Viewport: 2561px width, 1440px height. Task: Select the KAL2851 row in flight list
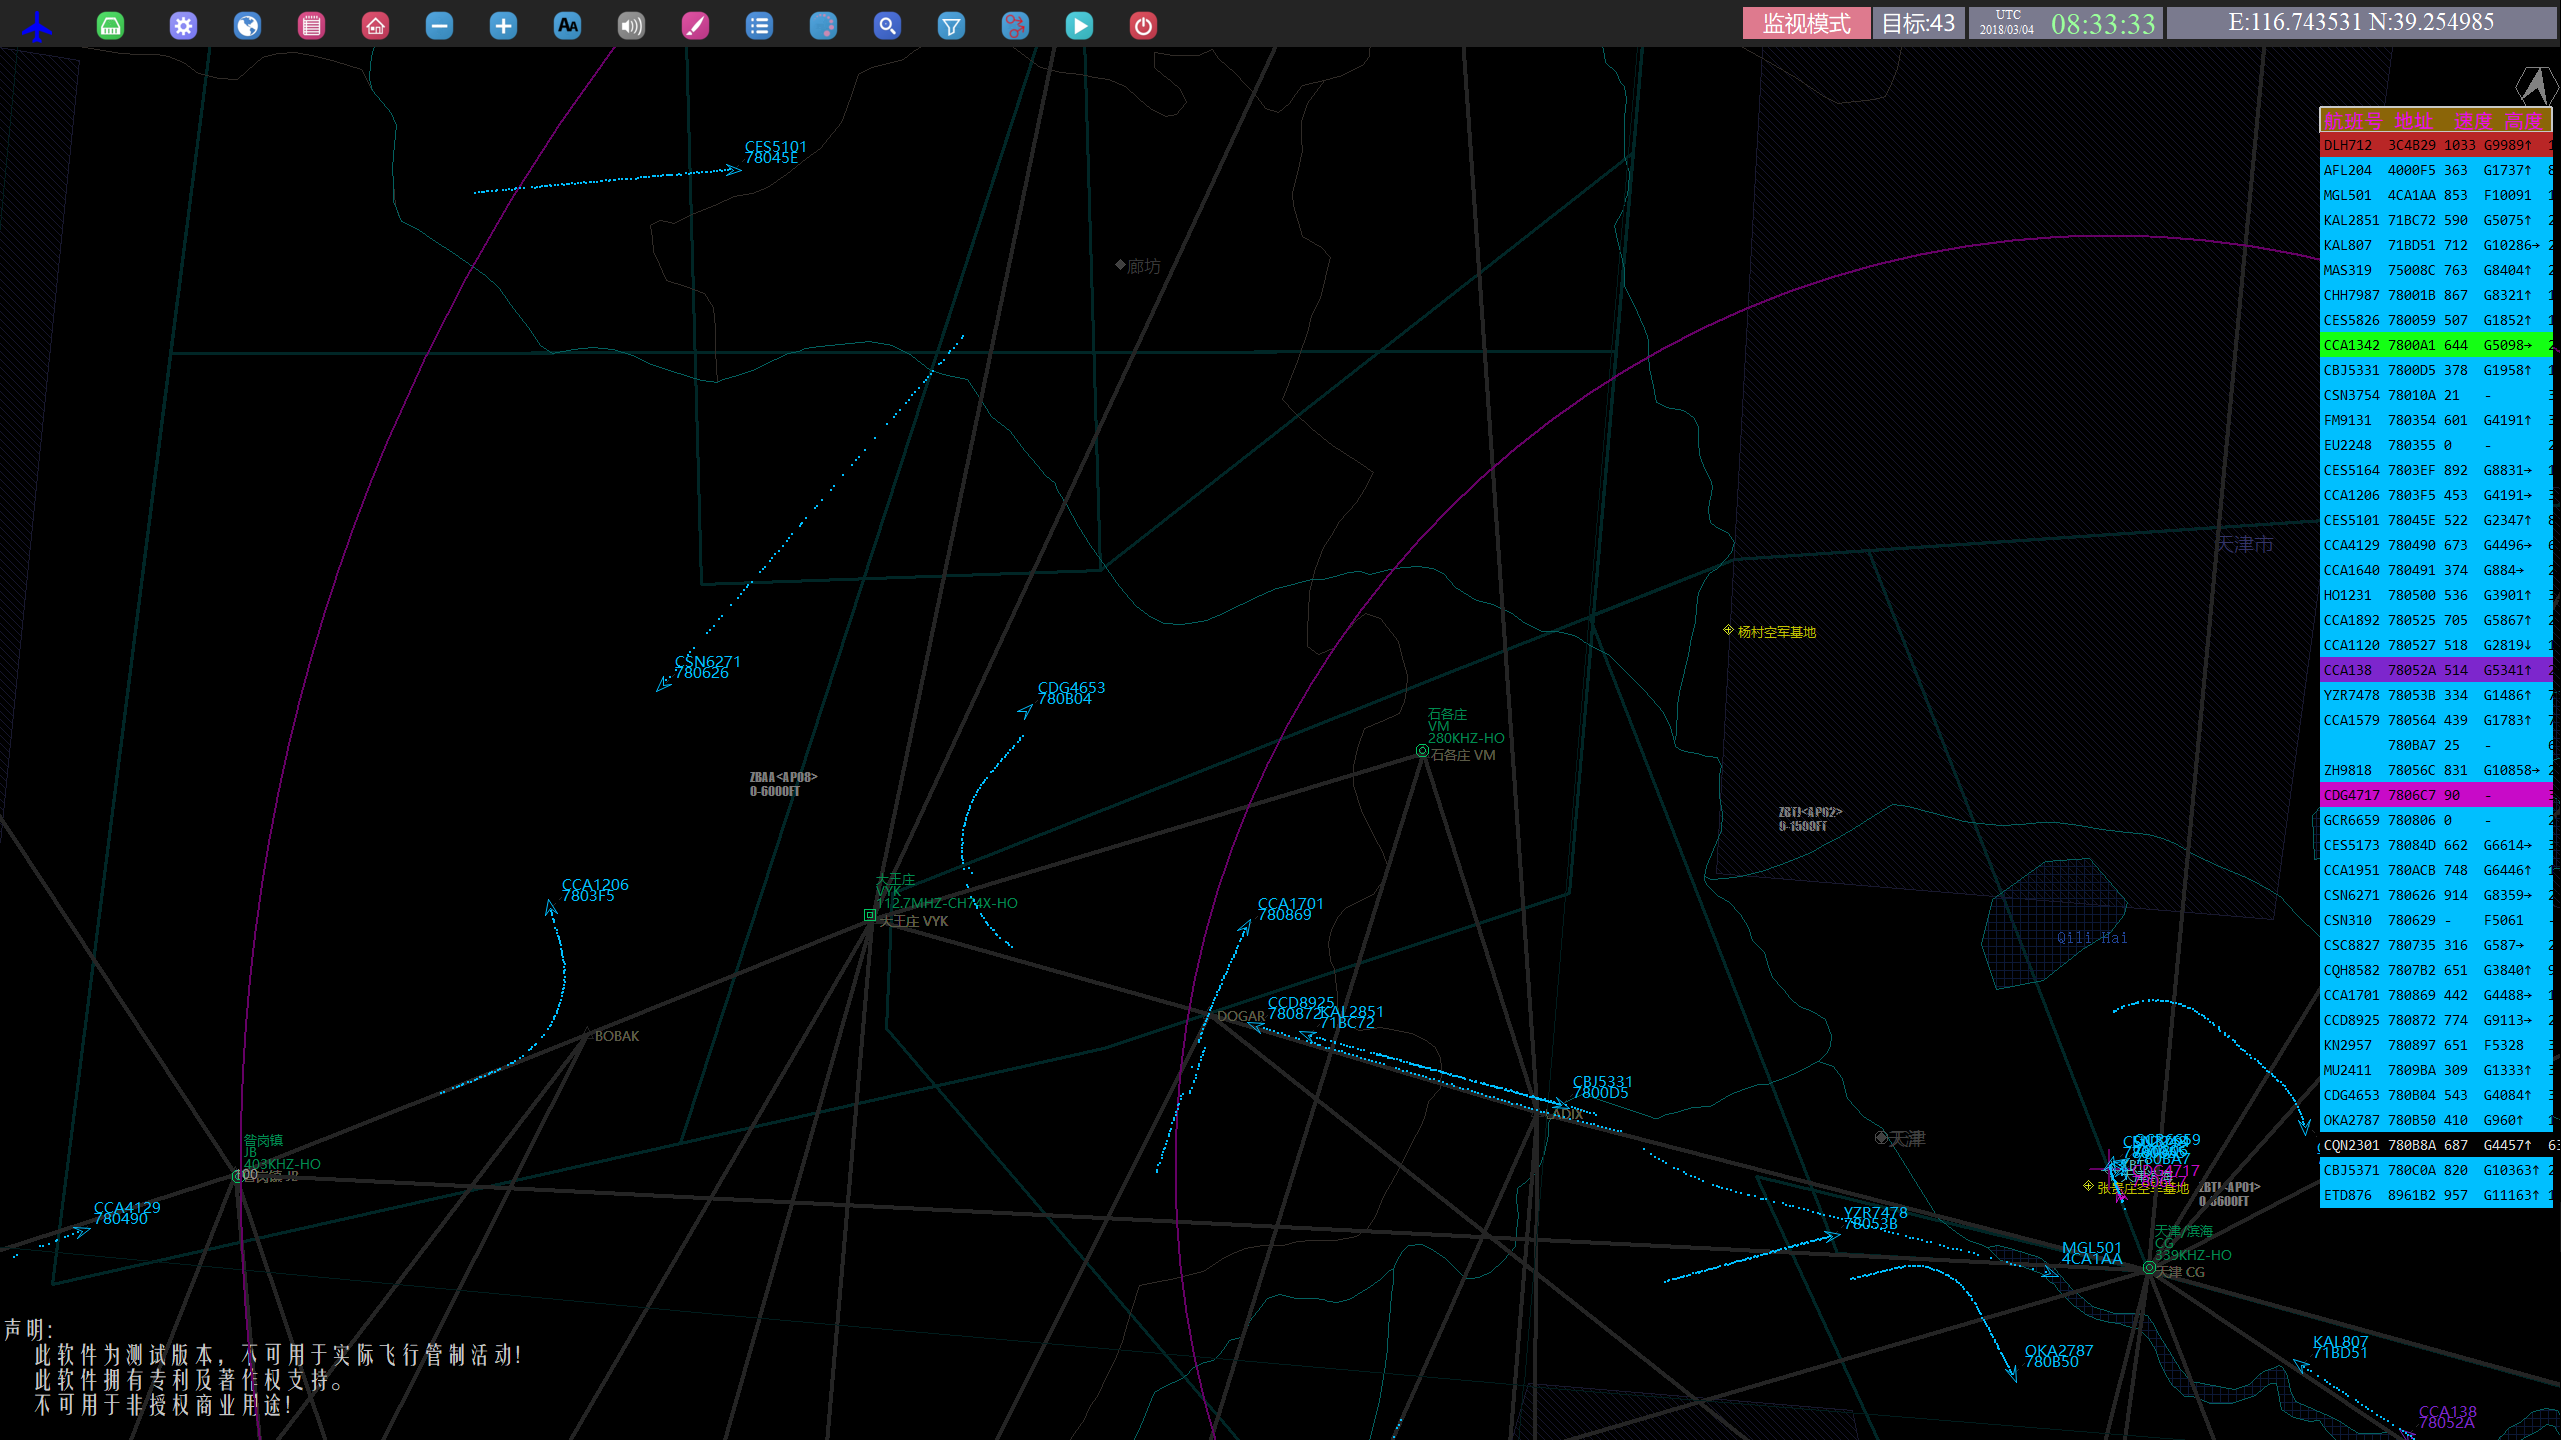tap(2436, 220)
